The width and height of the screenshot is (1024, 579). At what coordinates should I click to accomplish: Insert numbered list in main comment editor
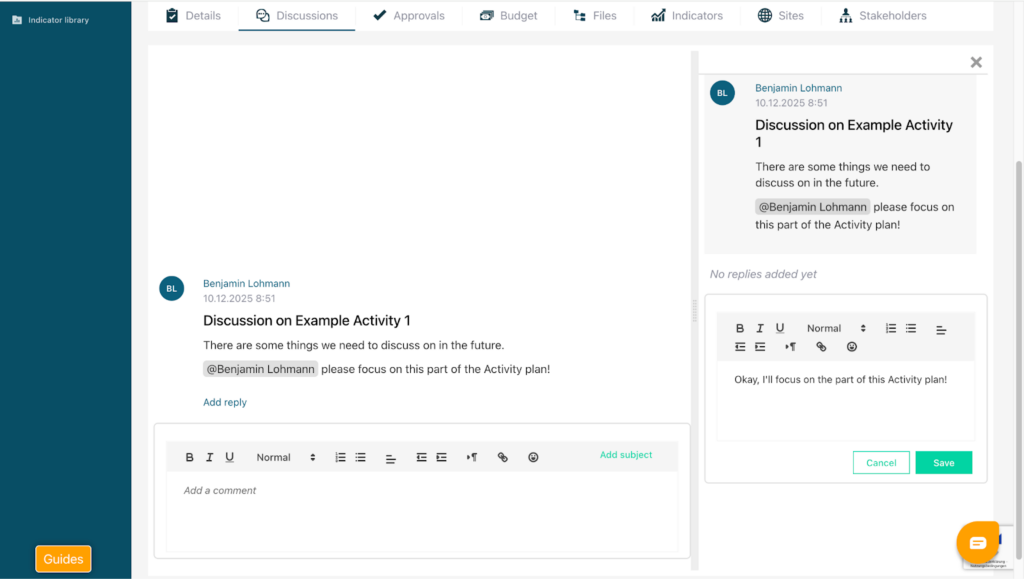tap(340, 457)
